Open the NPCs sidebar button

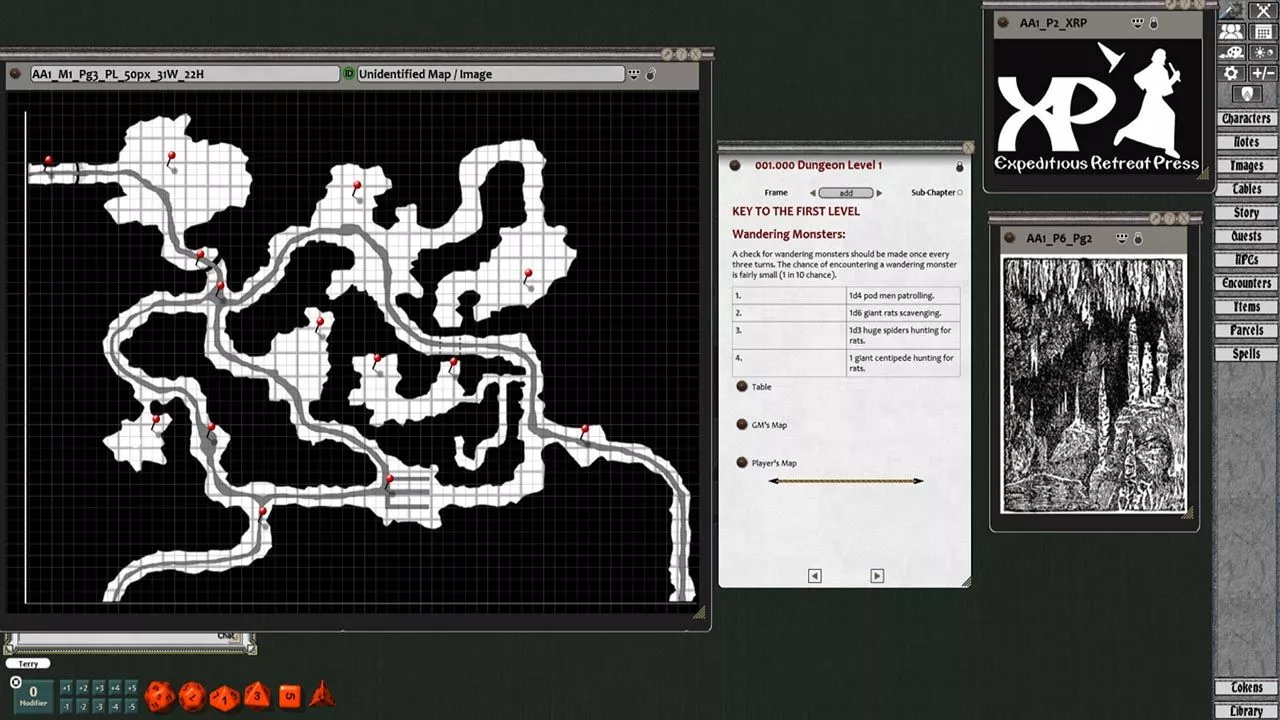coord(1246,260)
